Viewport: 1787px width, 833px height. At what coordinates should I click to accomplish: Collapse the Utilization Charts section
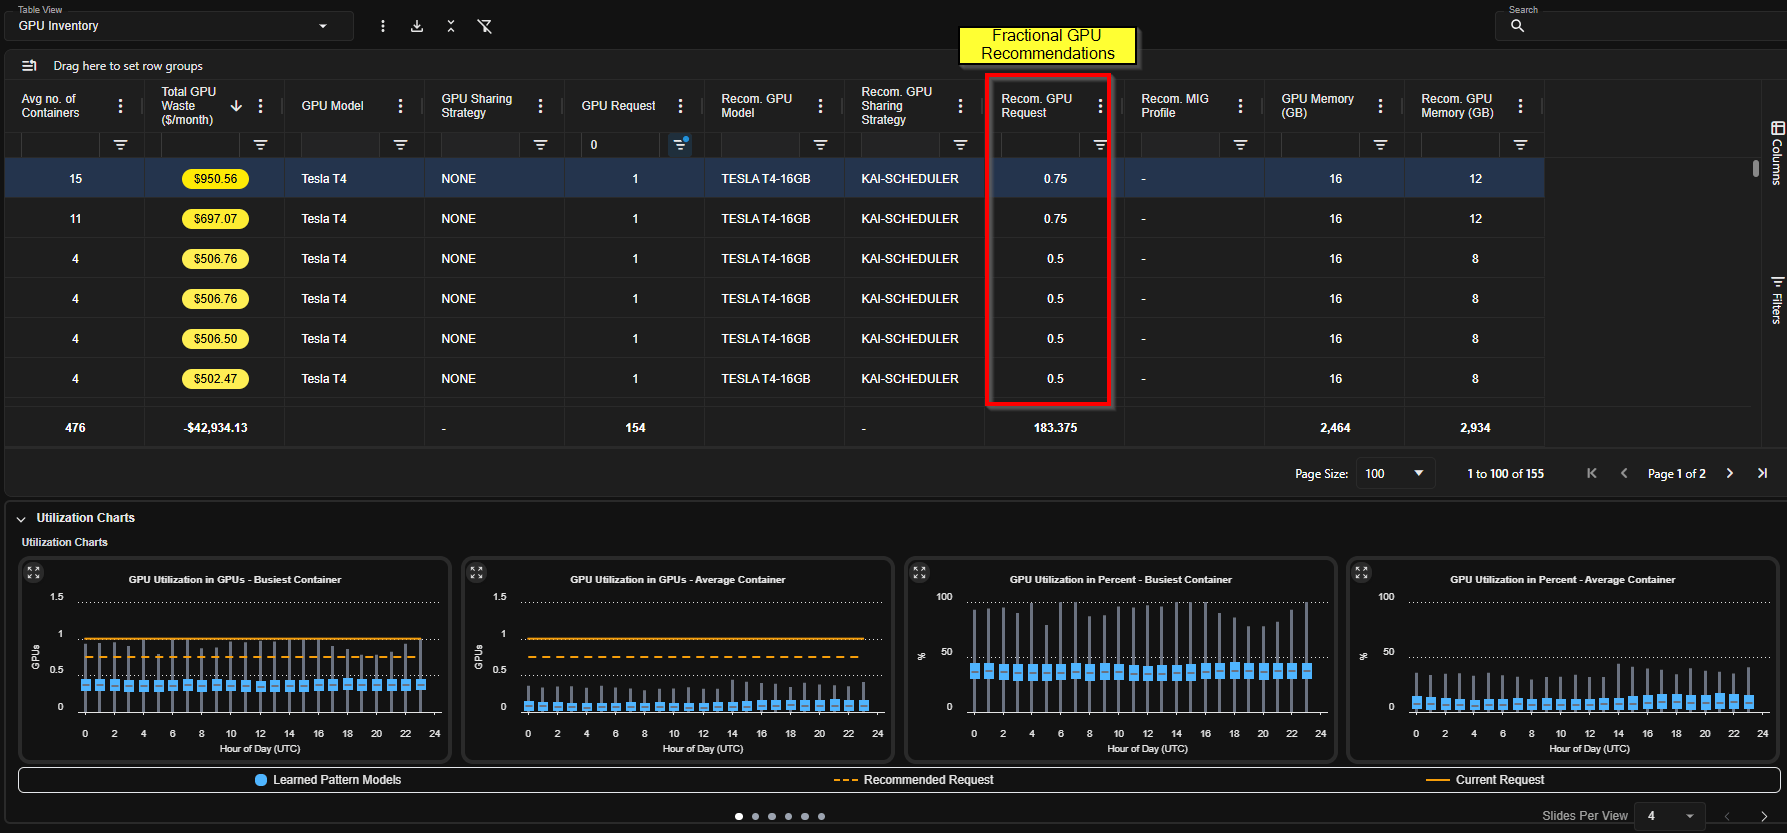pyautogui.click(x=21, y=519)
